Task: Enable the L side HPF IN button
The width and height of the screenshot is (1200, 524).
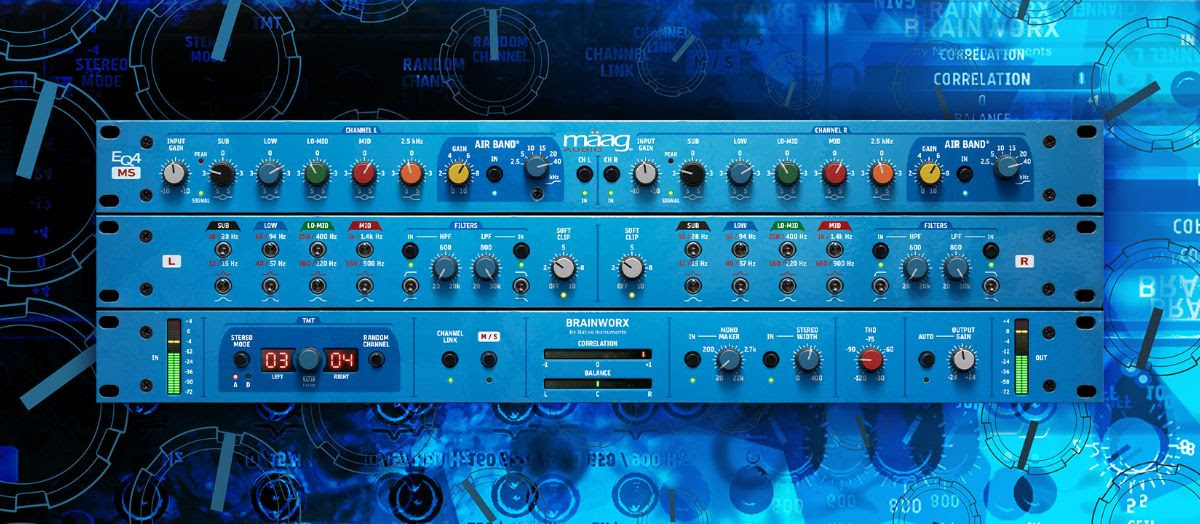Action: [410, 250]
